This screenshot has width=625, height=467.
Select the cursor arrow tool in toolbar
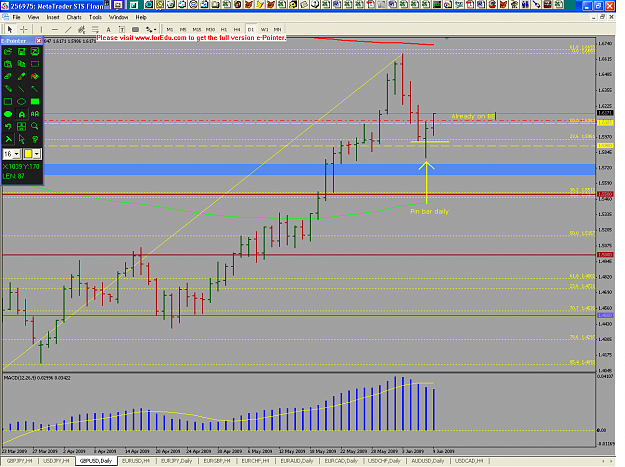(10, 29)
